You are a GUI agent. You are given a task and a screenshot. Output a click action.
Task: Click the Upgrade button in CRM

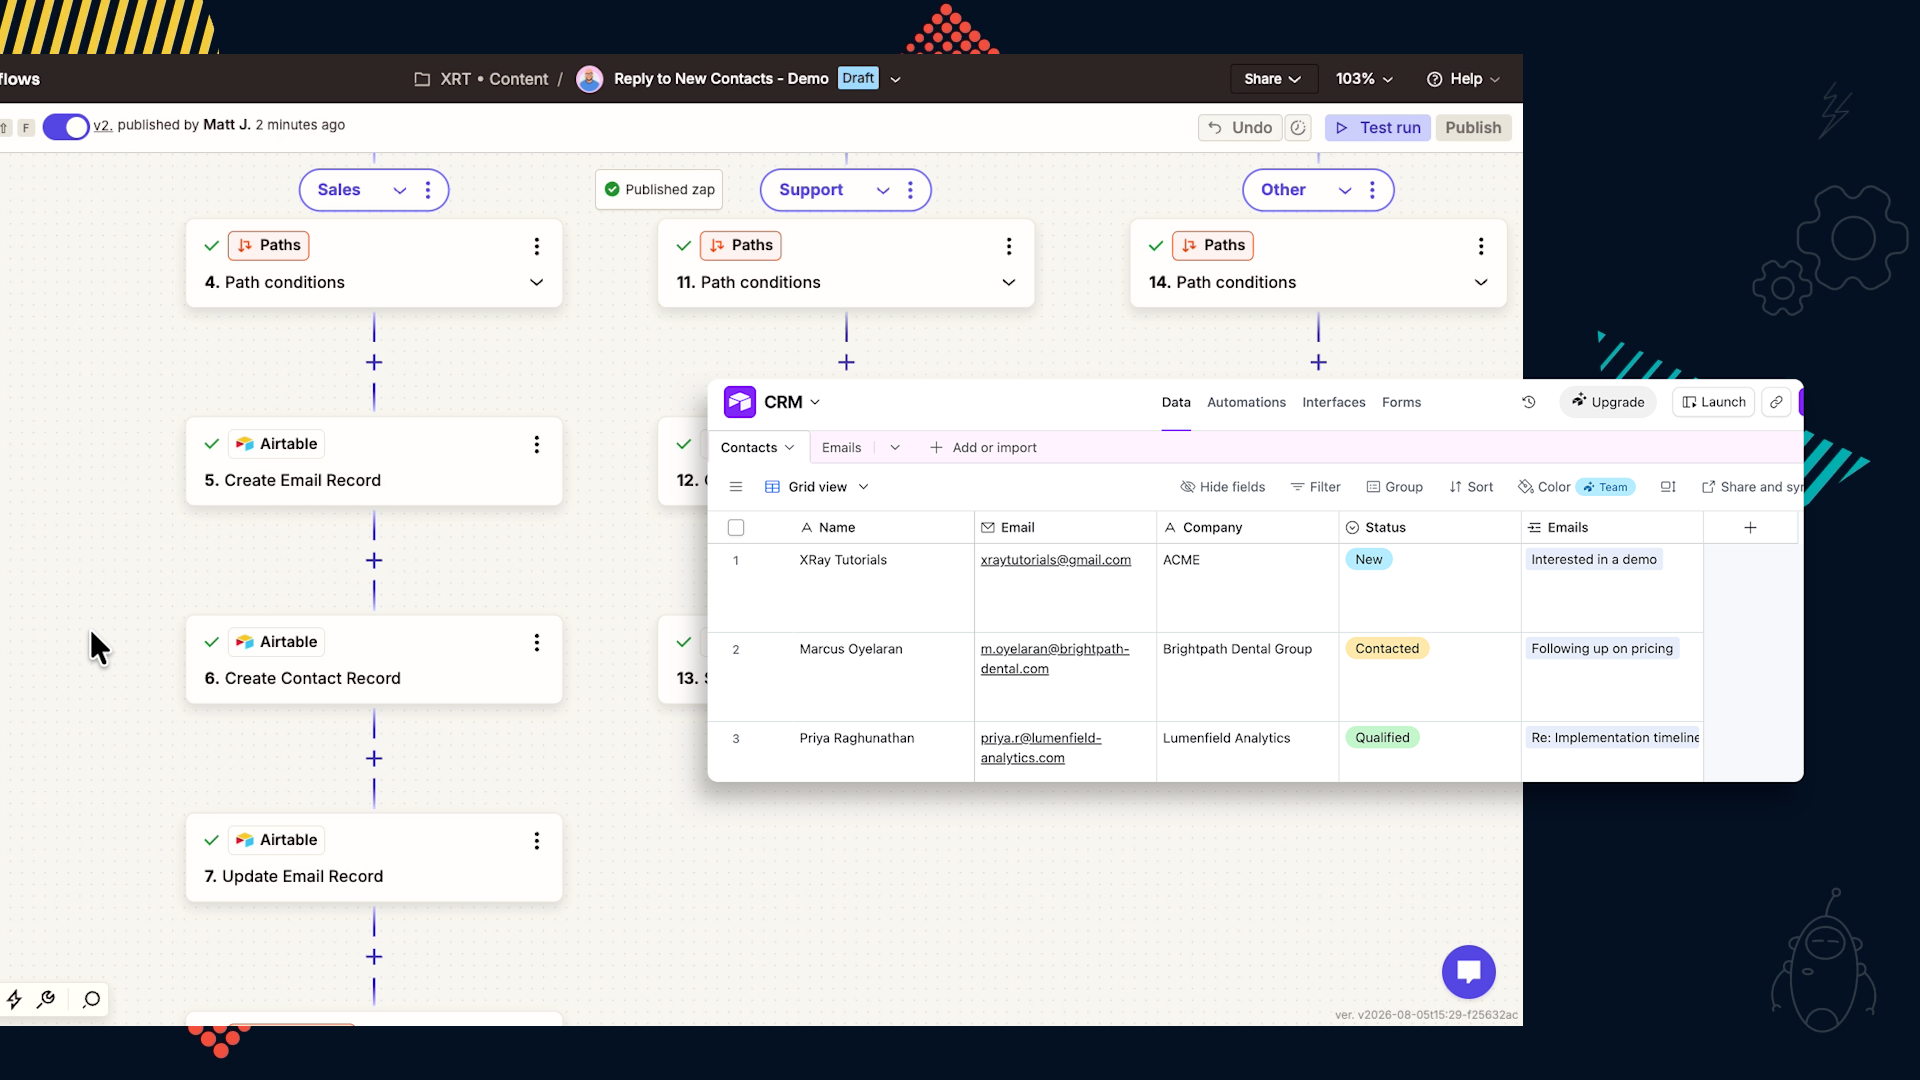point(1607,402)
